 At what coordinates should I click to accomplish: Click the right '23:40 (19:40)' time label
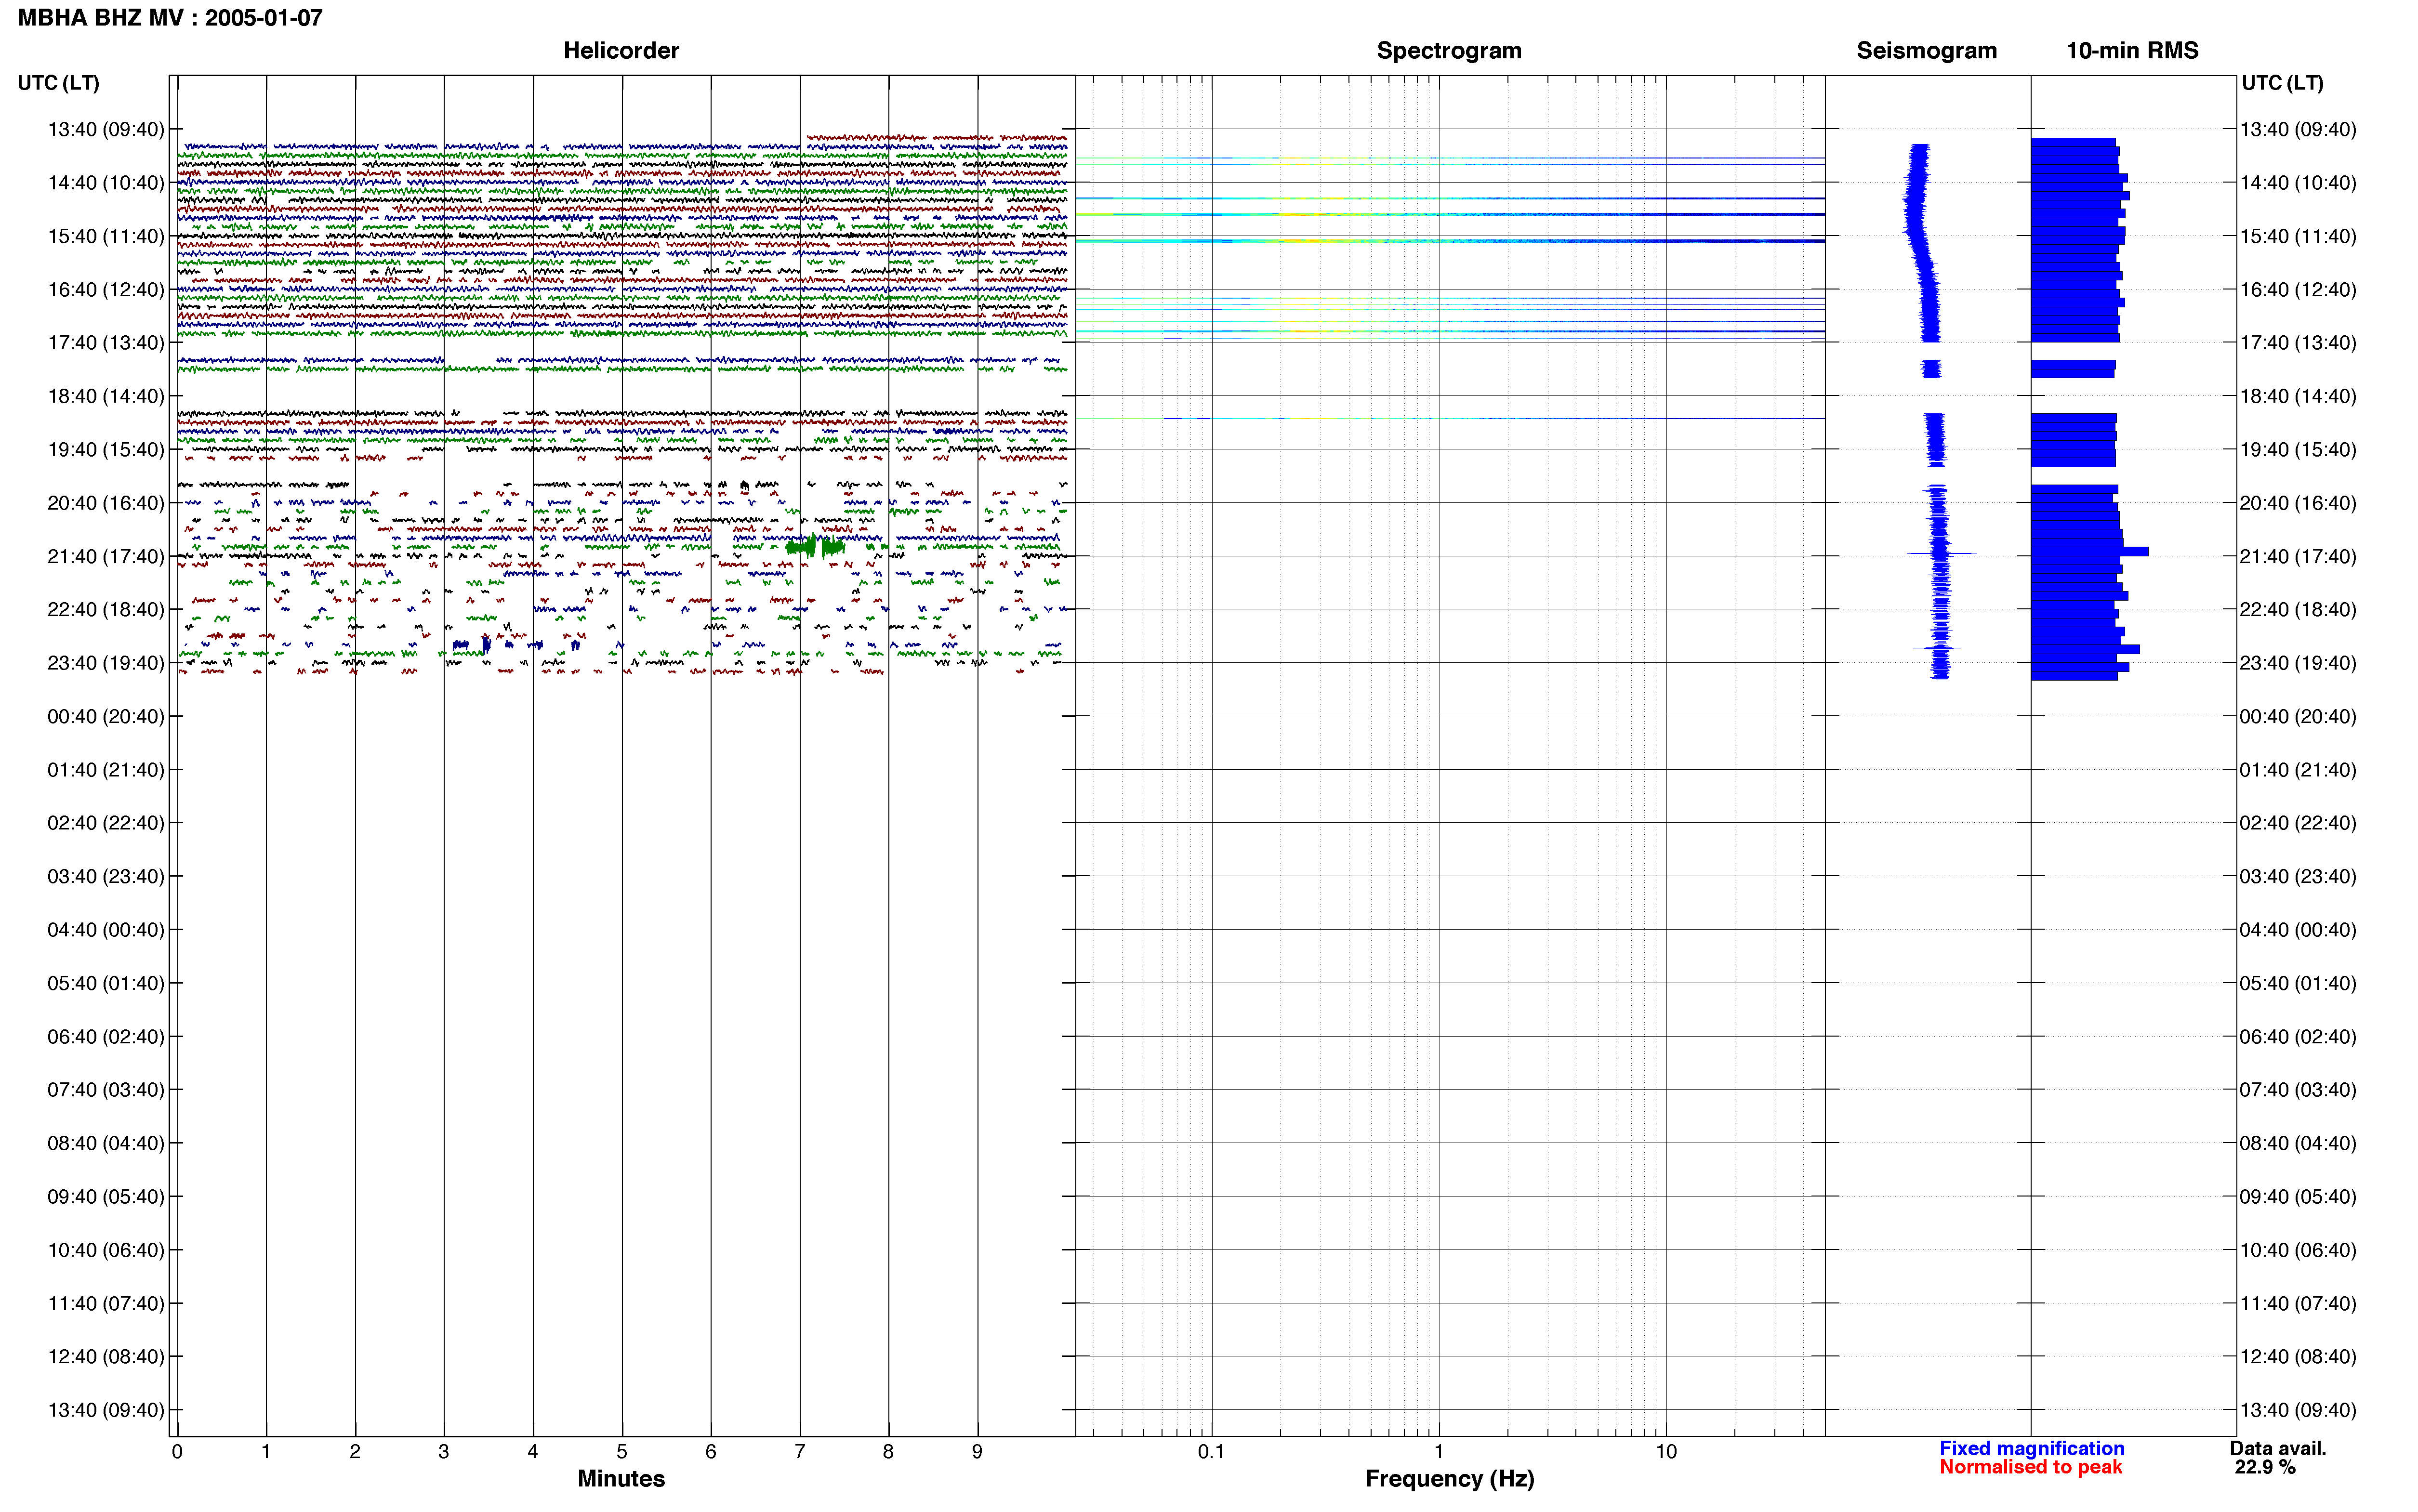click(2297, 663)
